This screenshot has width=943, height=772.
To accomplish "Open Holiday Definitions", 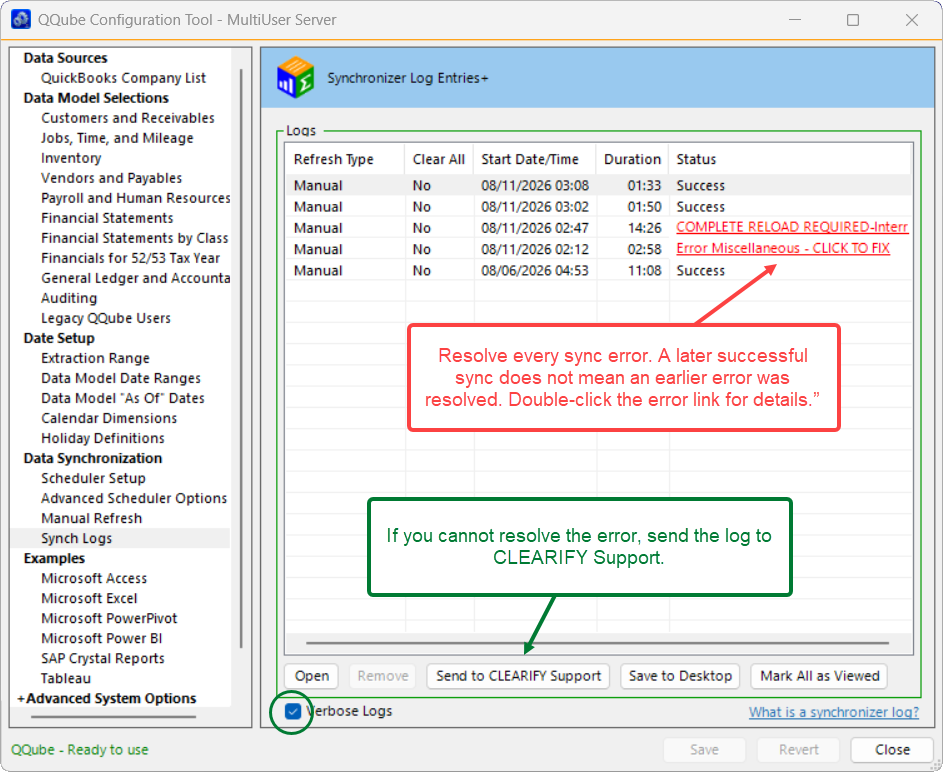I will click(x=103, y=438).
